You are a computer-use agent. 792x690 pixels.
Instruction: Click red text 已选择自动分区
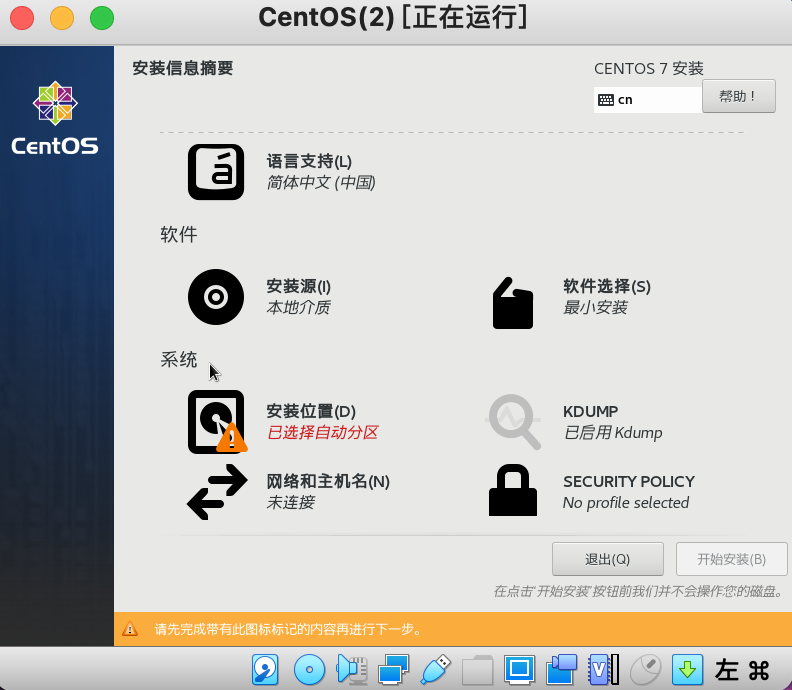[322, 432]
